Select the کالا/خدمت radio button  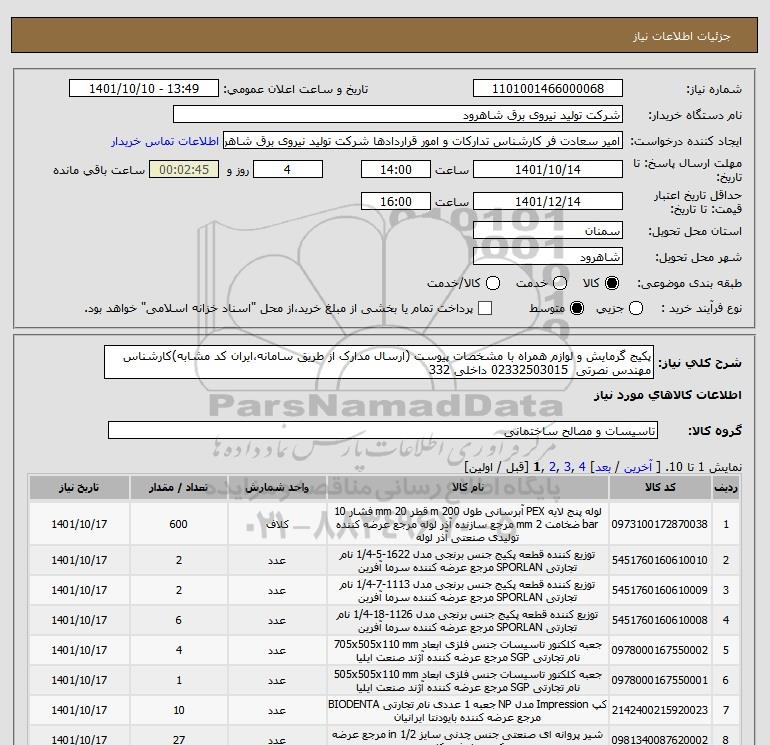coord(493,283)
